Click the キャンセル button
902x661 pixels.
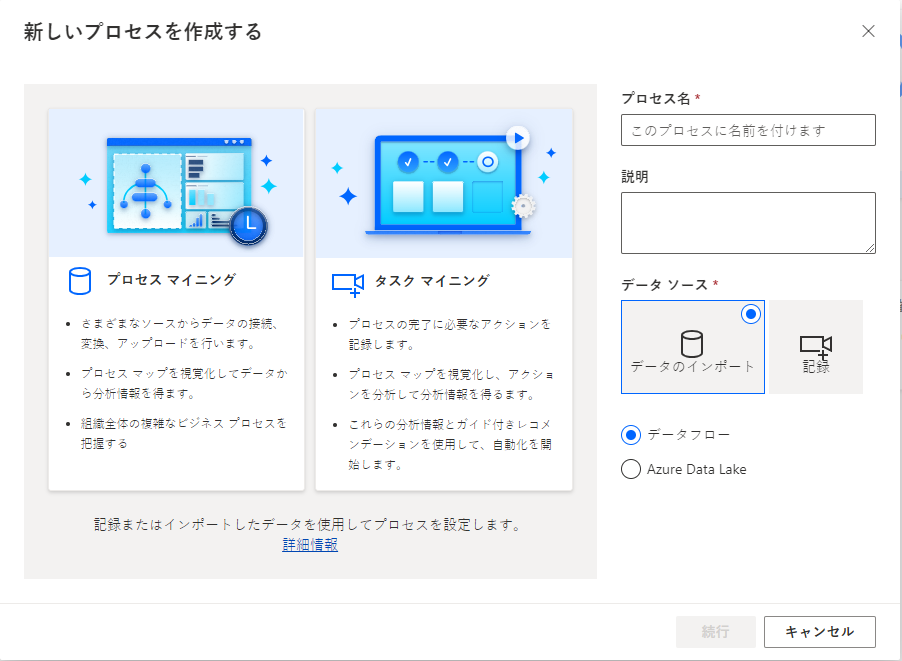click(820, 632)
